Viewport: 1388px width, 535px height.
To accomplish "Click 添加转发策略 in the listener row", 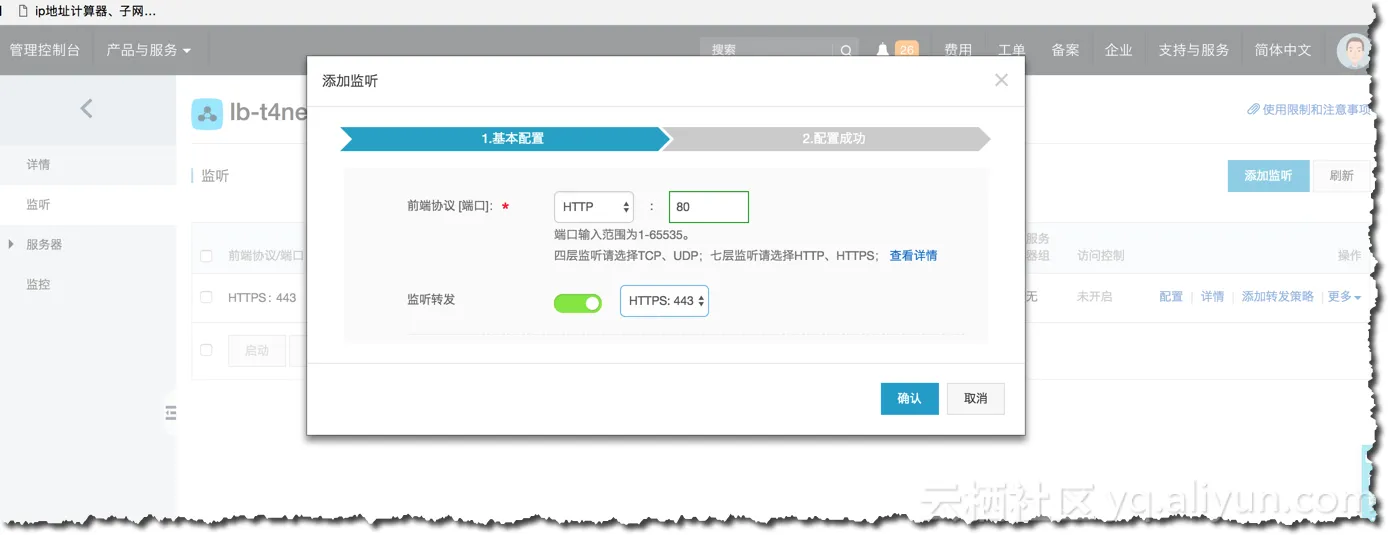I will point(1278,297).
